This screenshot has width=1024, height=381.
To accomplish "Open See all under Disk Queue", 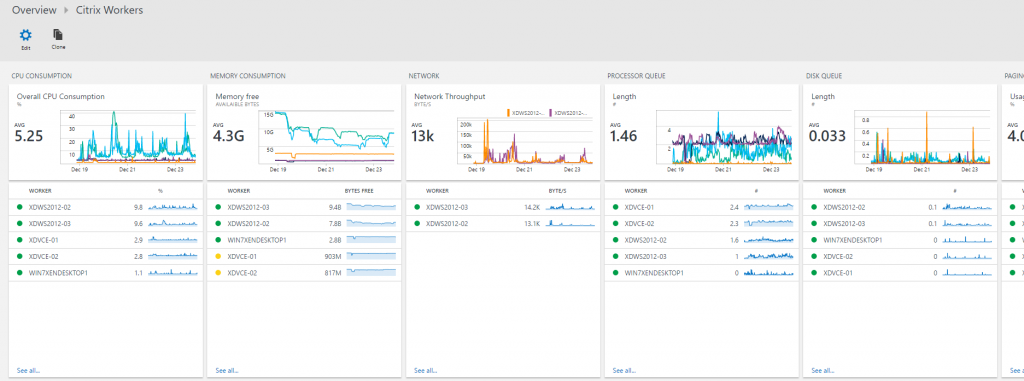I will click(824, 371).
